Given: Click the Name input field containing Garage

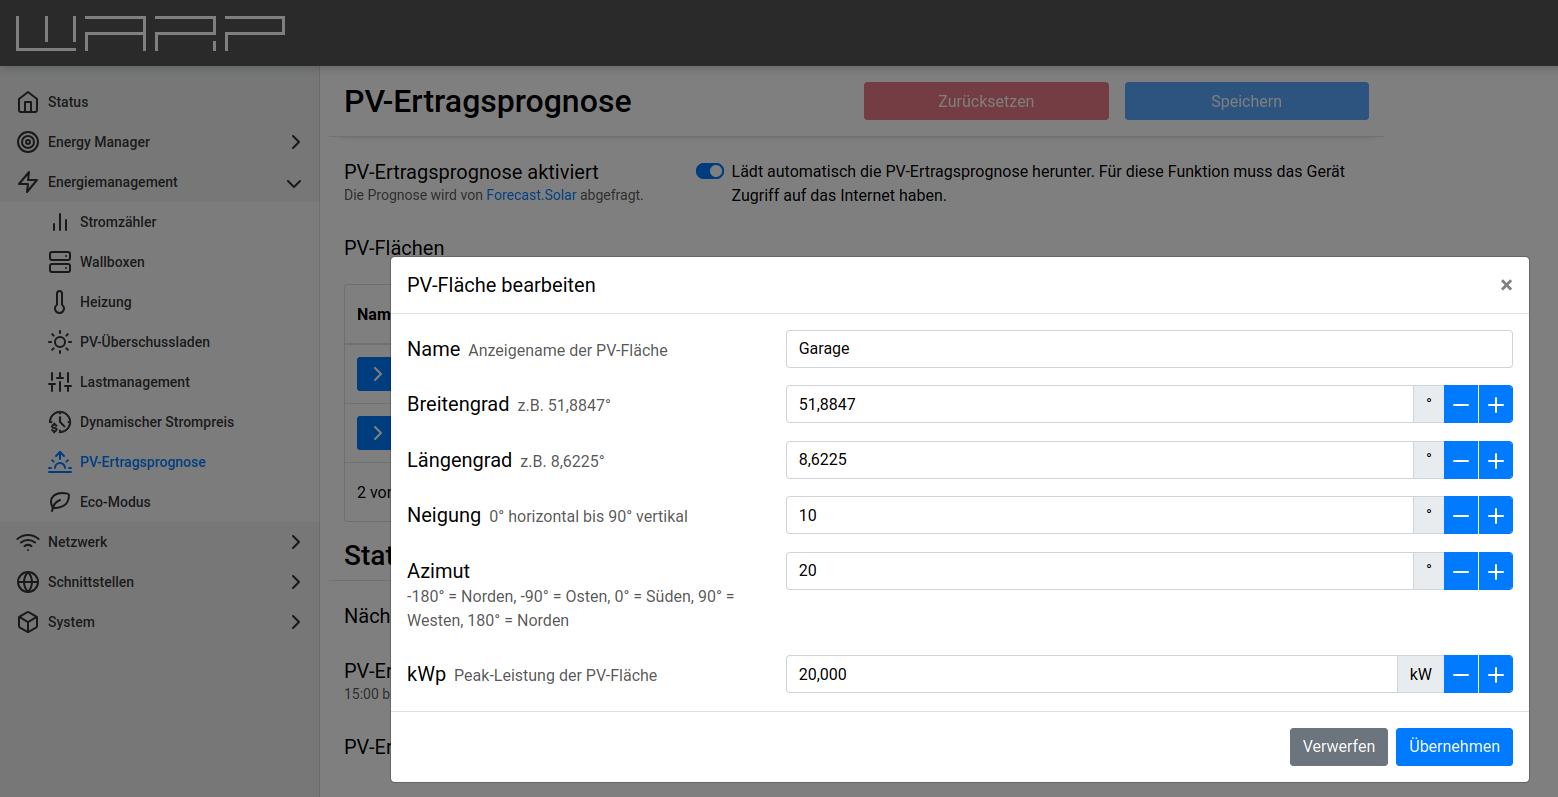Looking at the screenshot, I should (x=1148, y=349).
